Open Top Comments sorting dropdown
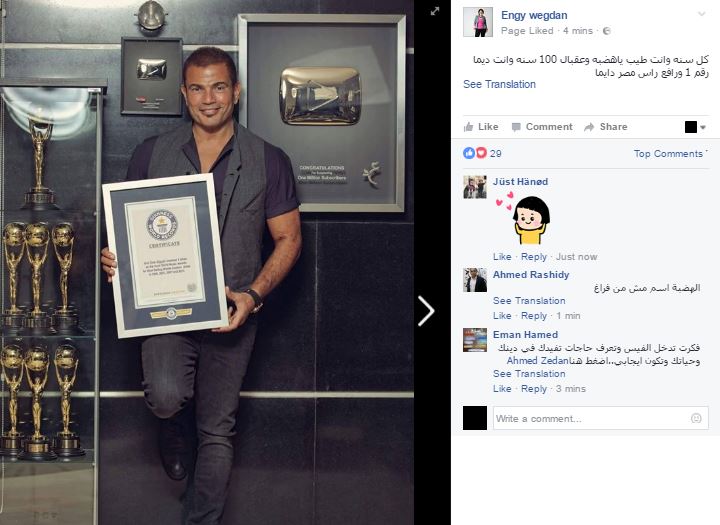720x525 pixels. [671, 153]
